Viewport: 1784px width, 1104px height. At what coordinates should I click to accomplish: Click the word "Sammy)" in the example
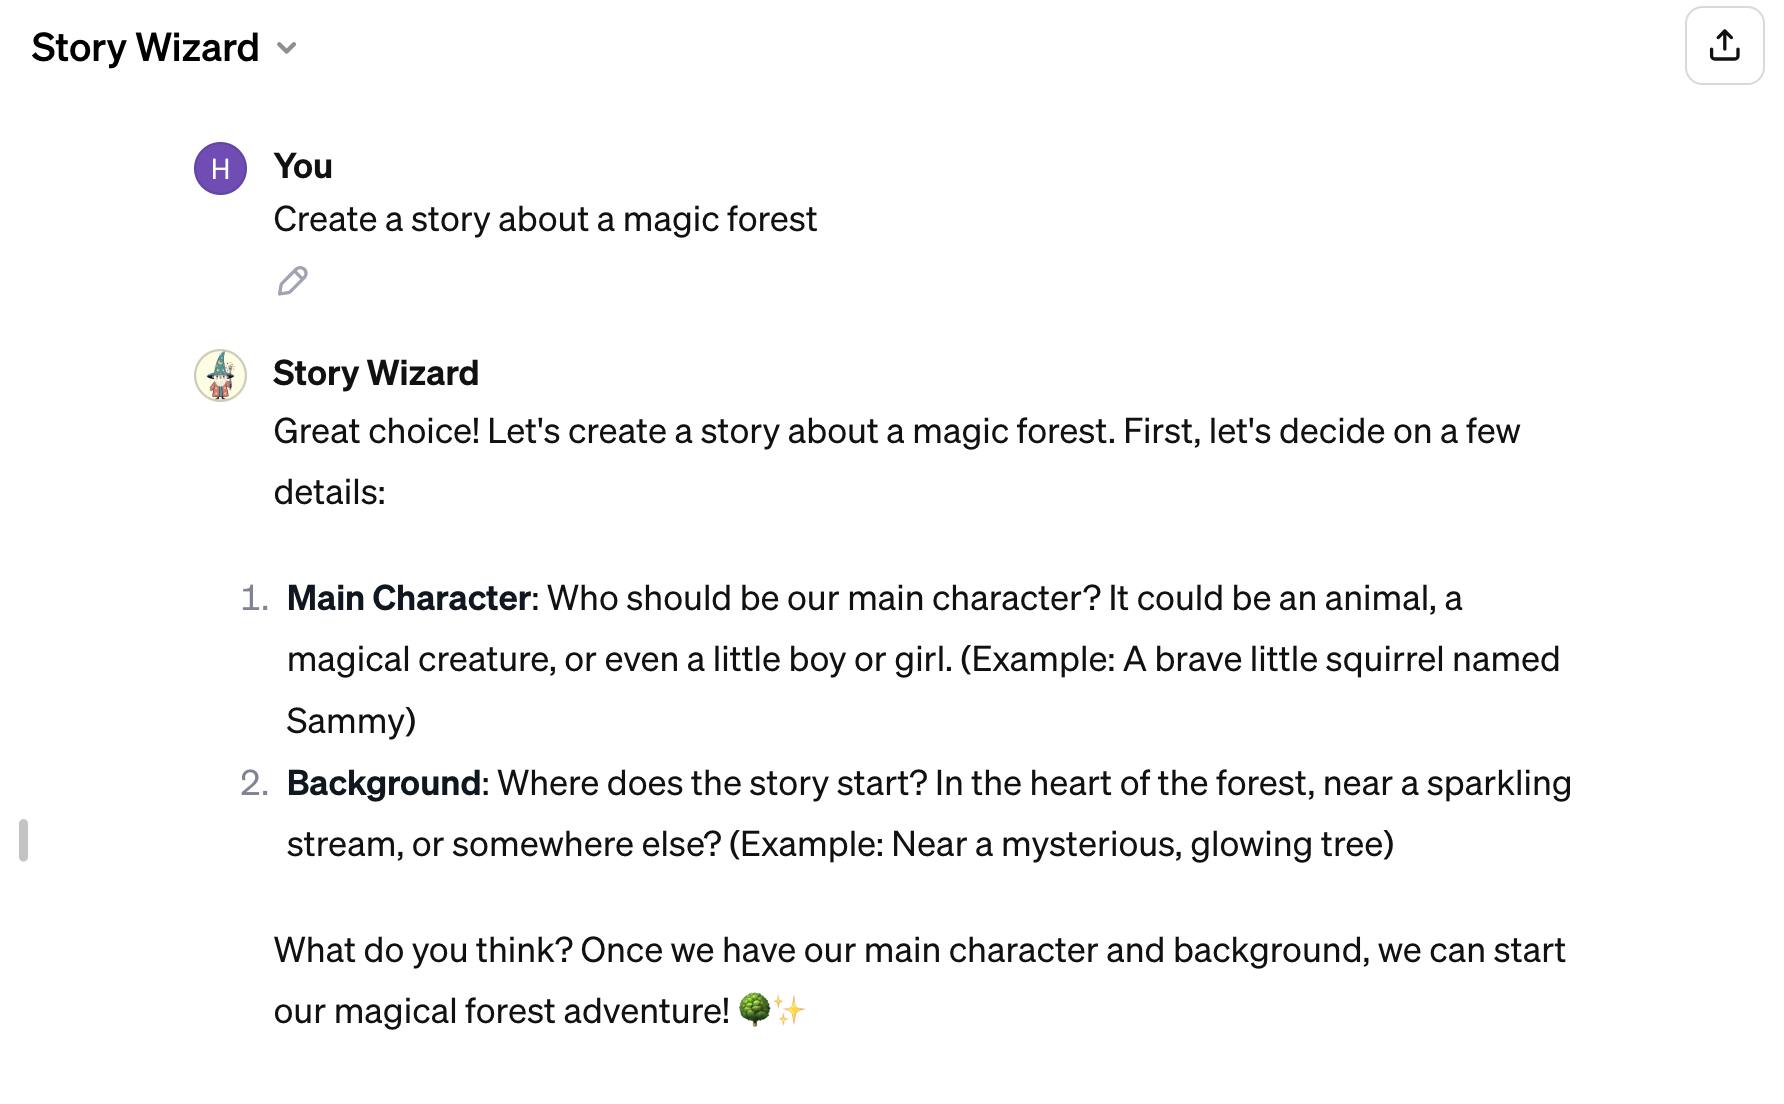[351, 721]
